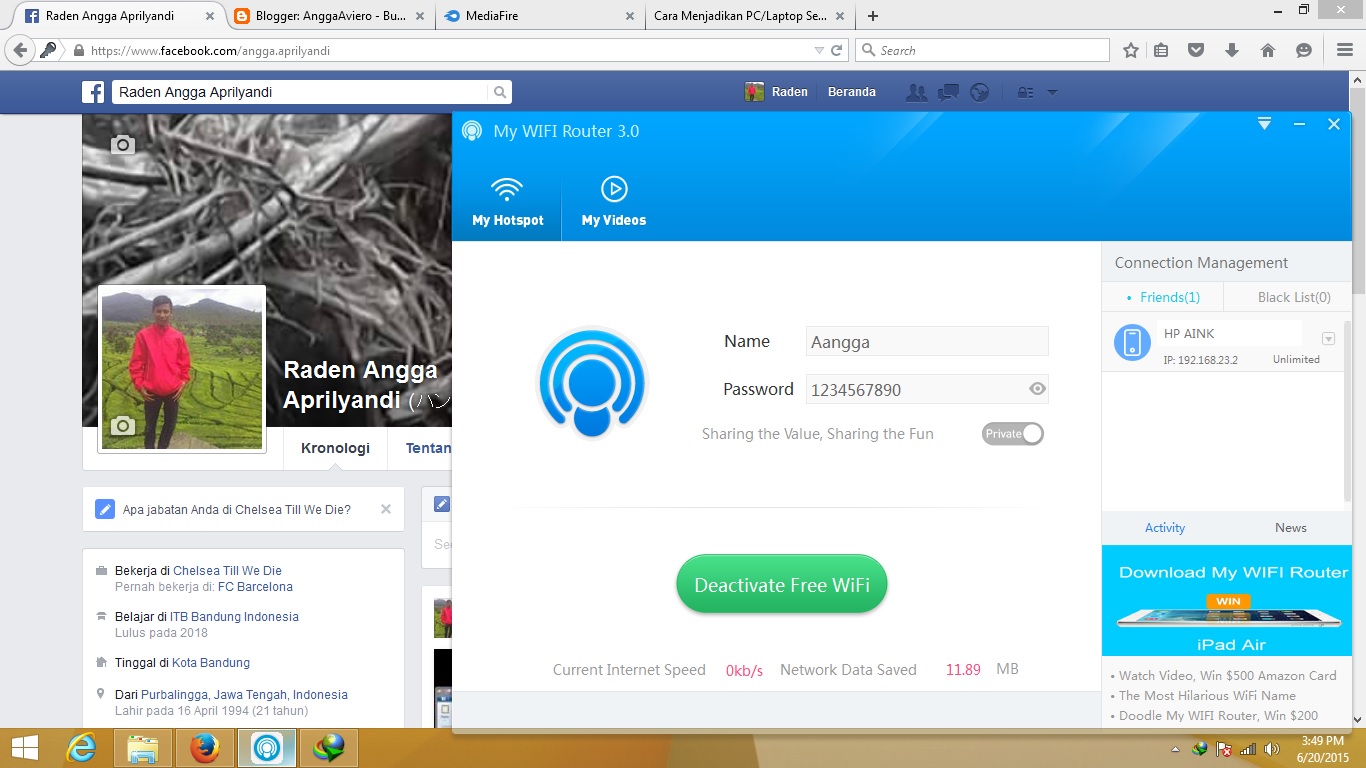Open Doodle My WIFI Router link

pos(1218,715)
